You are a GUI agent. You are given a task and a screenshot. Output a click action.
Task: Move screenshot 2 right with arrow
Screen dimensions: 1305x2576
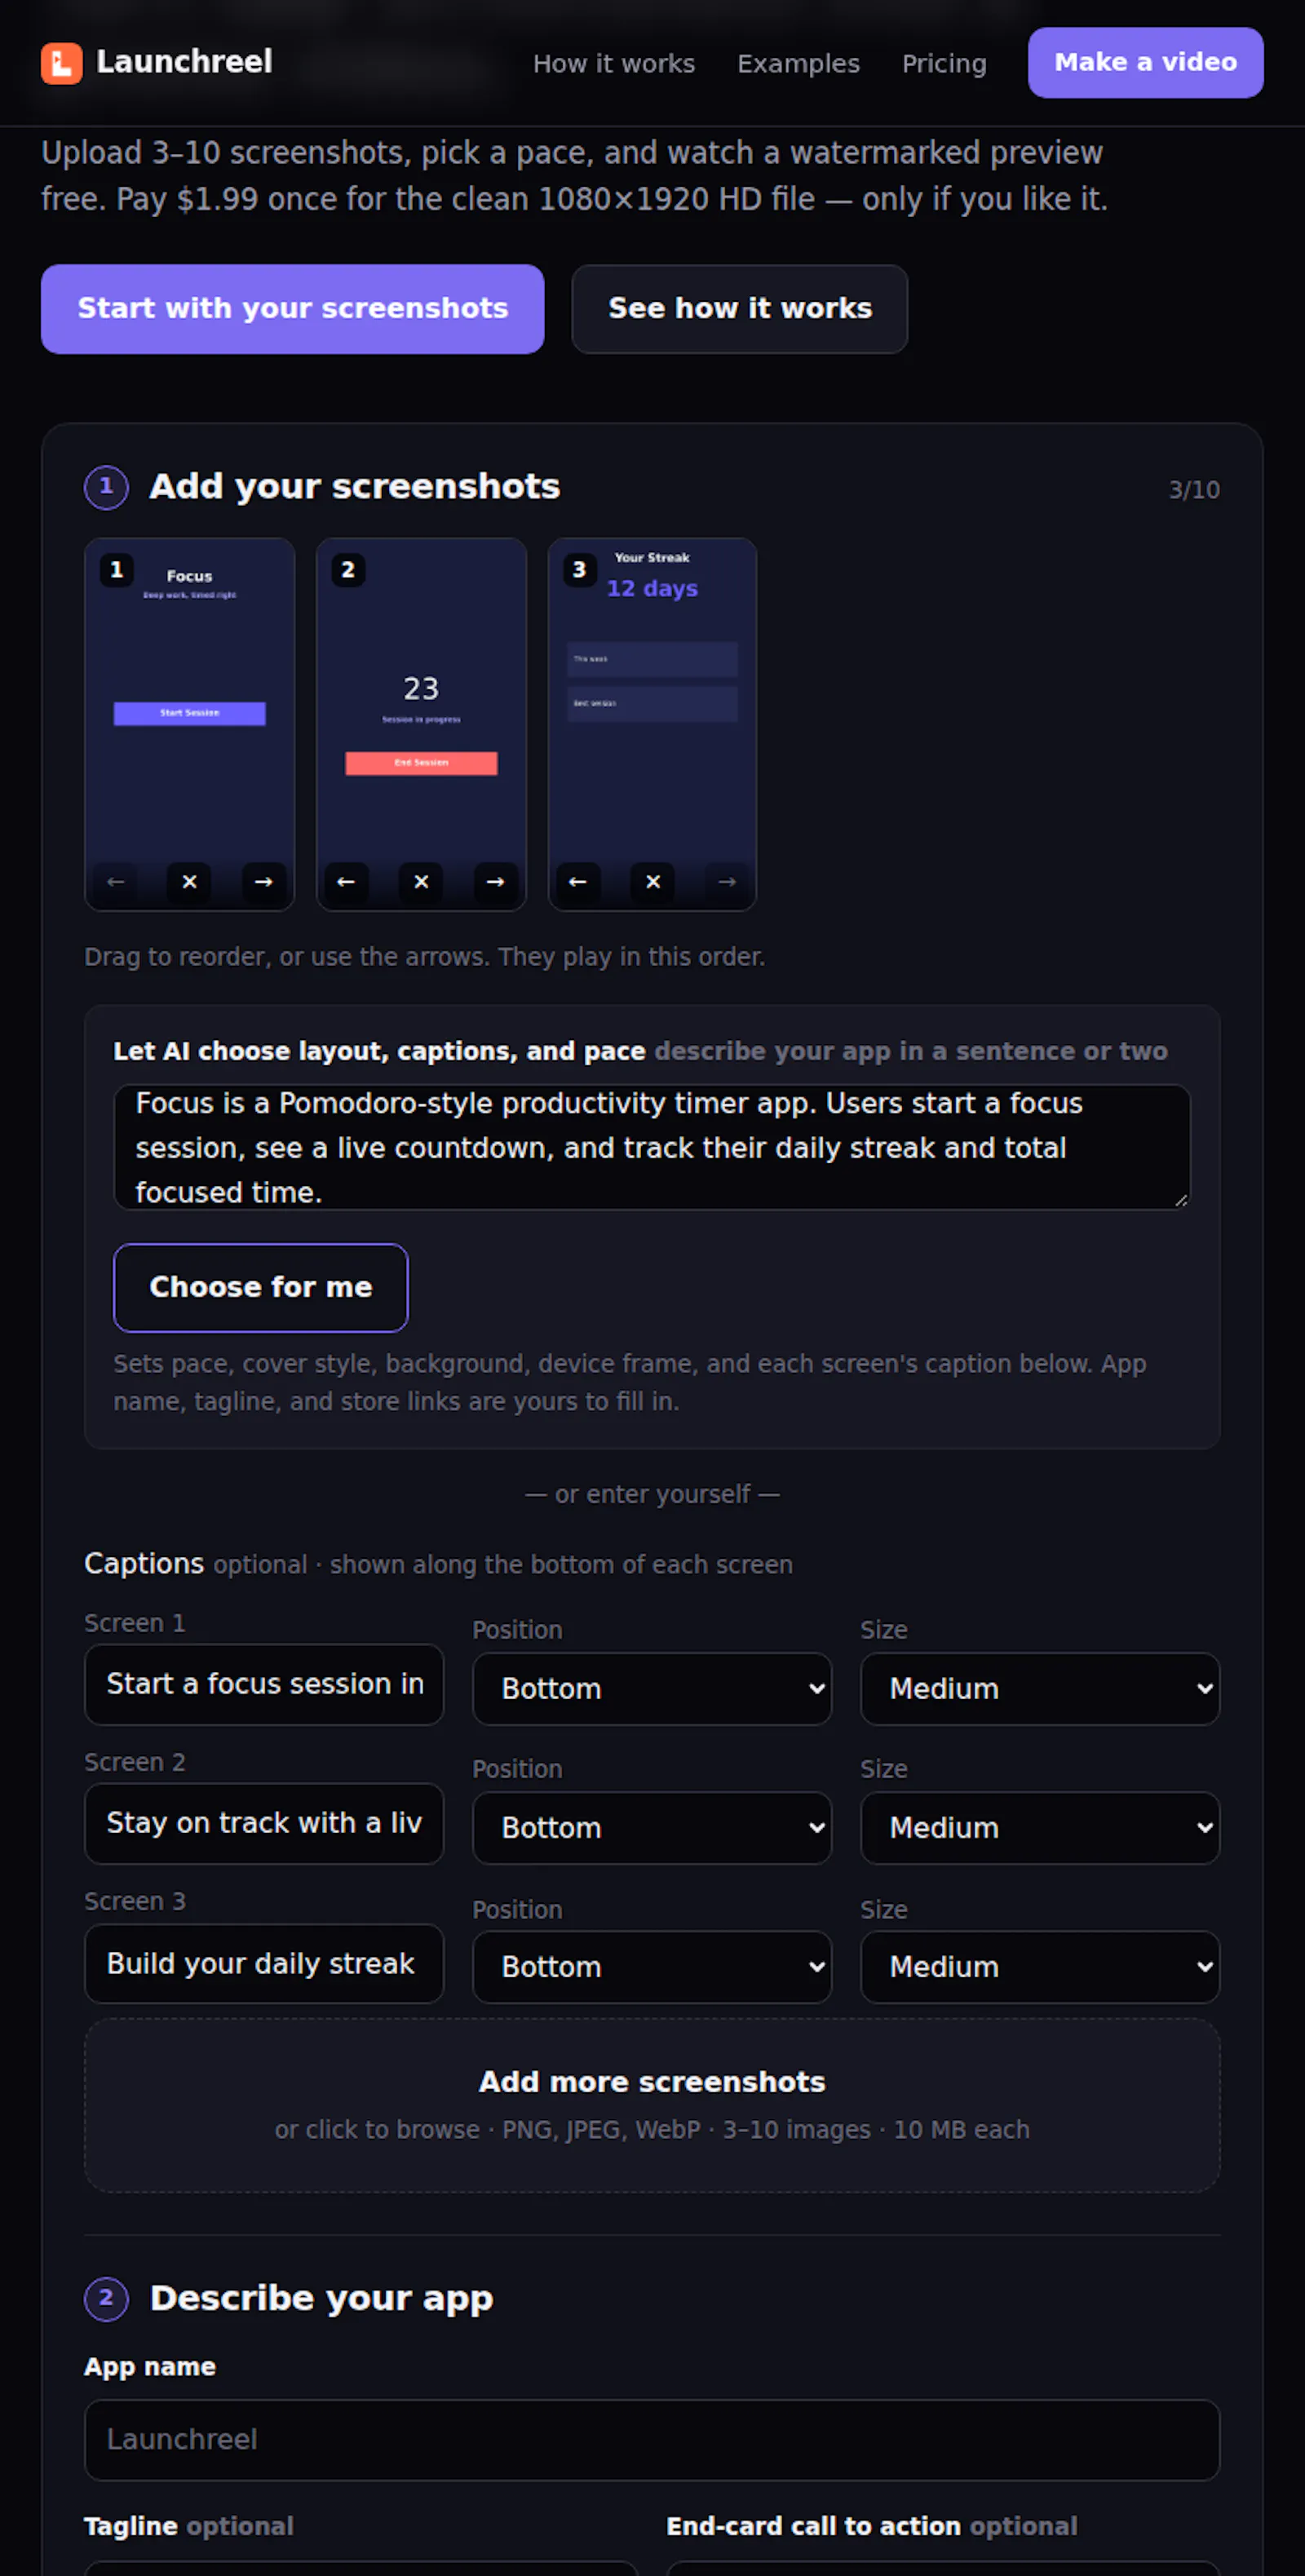(x=495, y=881)
